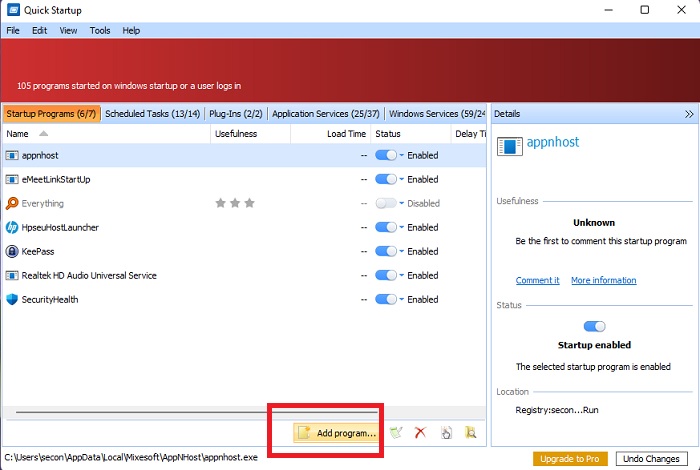Click the open folder location search icon
700x470 pixels.
pos(471,432)
